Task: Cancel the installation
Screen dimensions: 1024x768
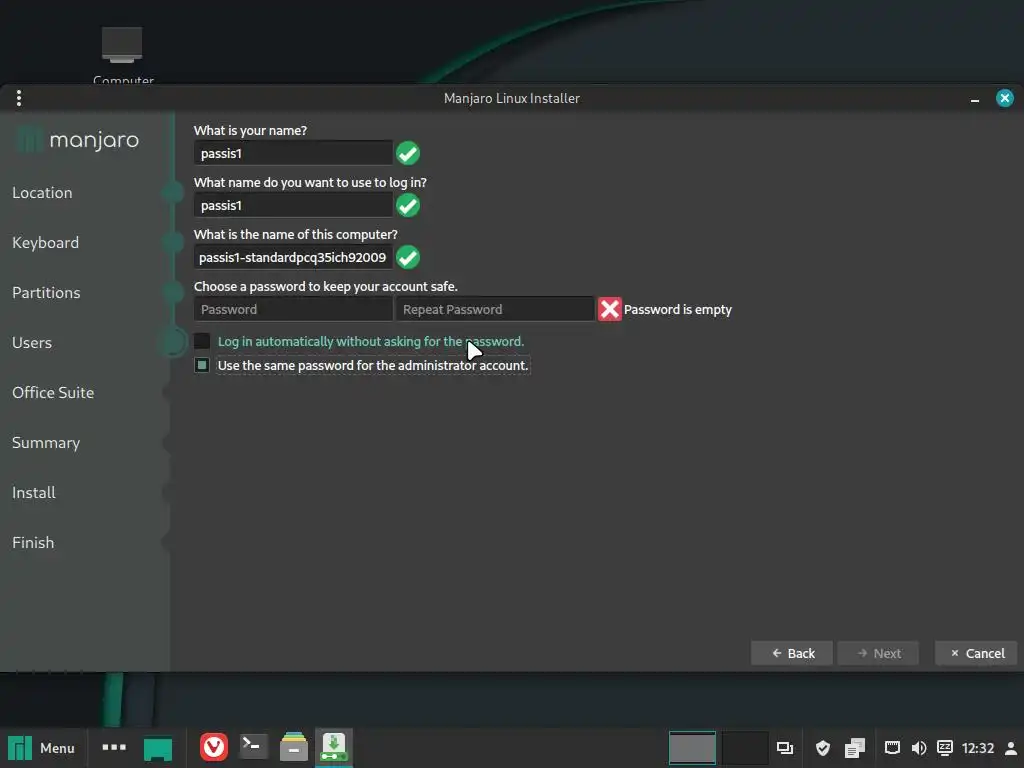Action: click(976, 653)
